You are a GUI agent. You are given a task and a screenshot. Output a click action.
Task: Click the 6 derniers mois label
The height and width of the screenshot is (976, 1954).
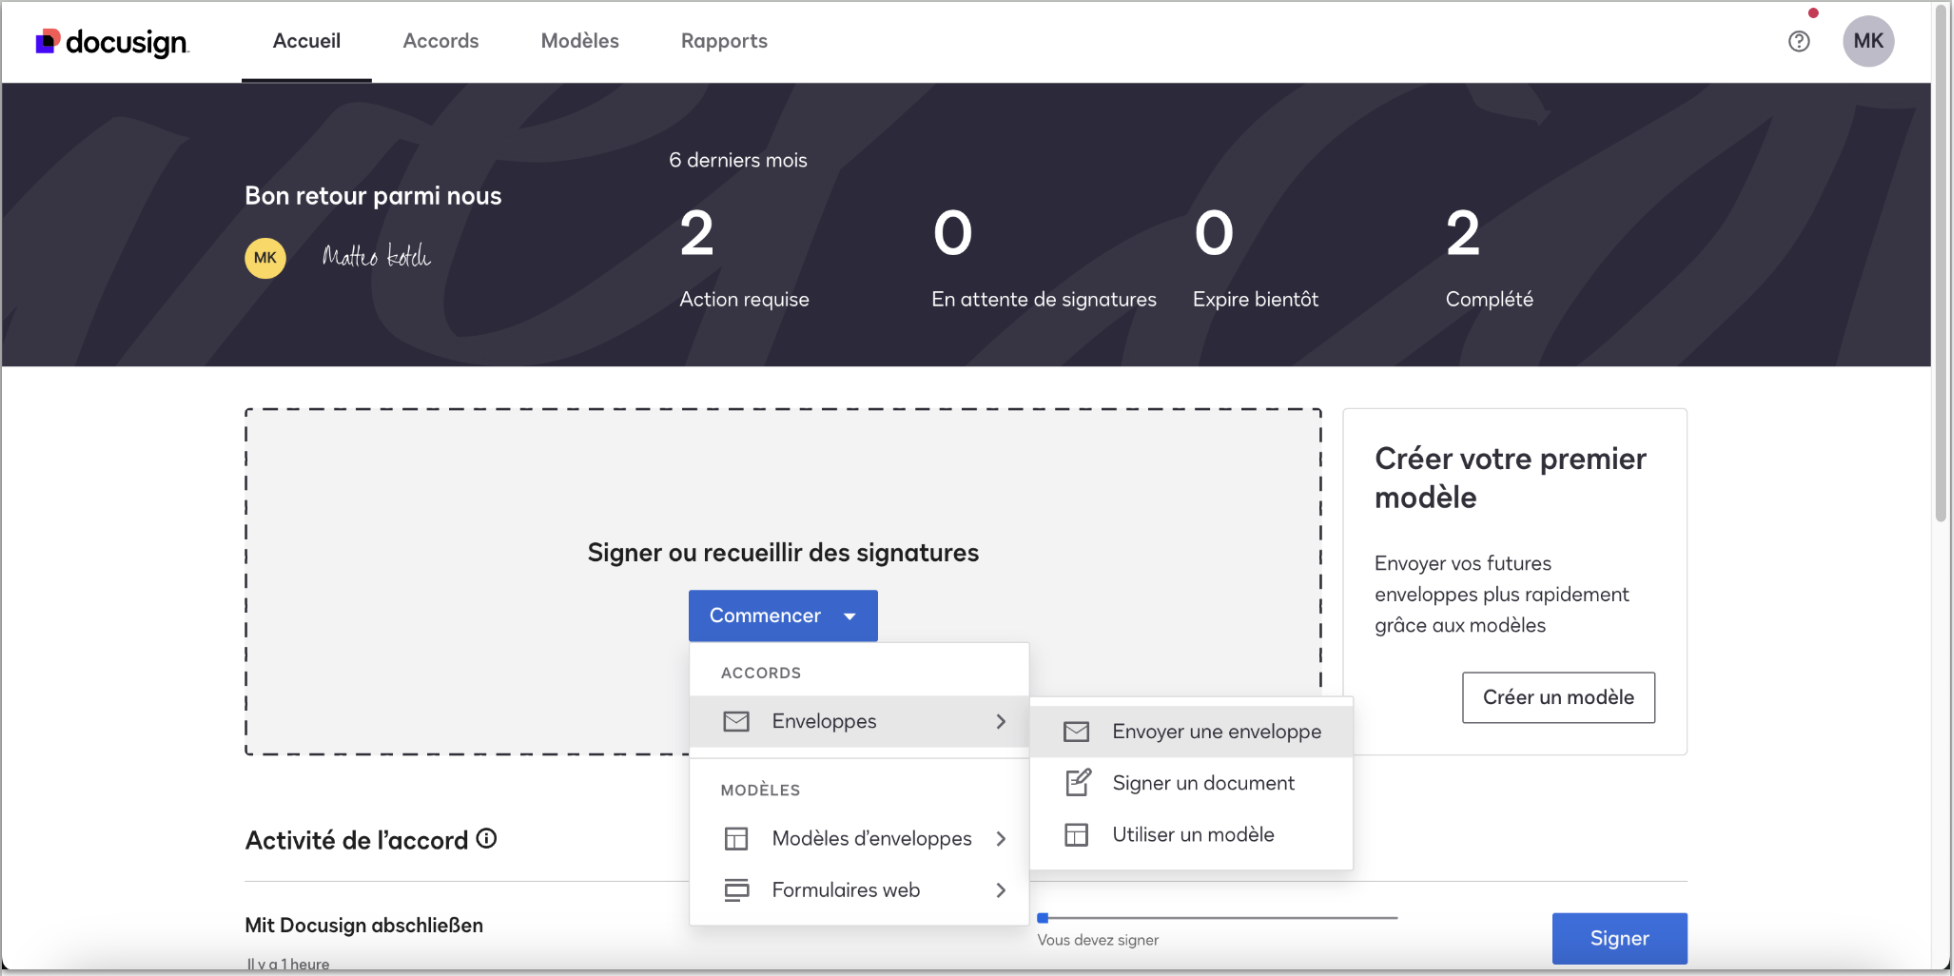738,160
